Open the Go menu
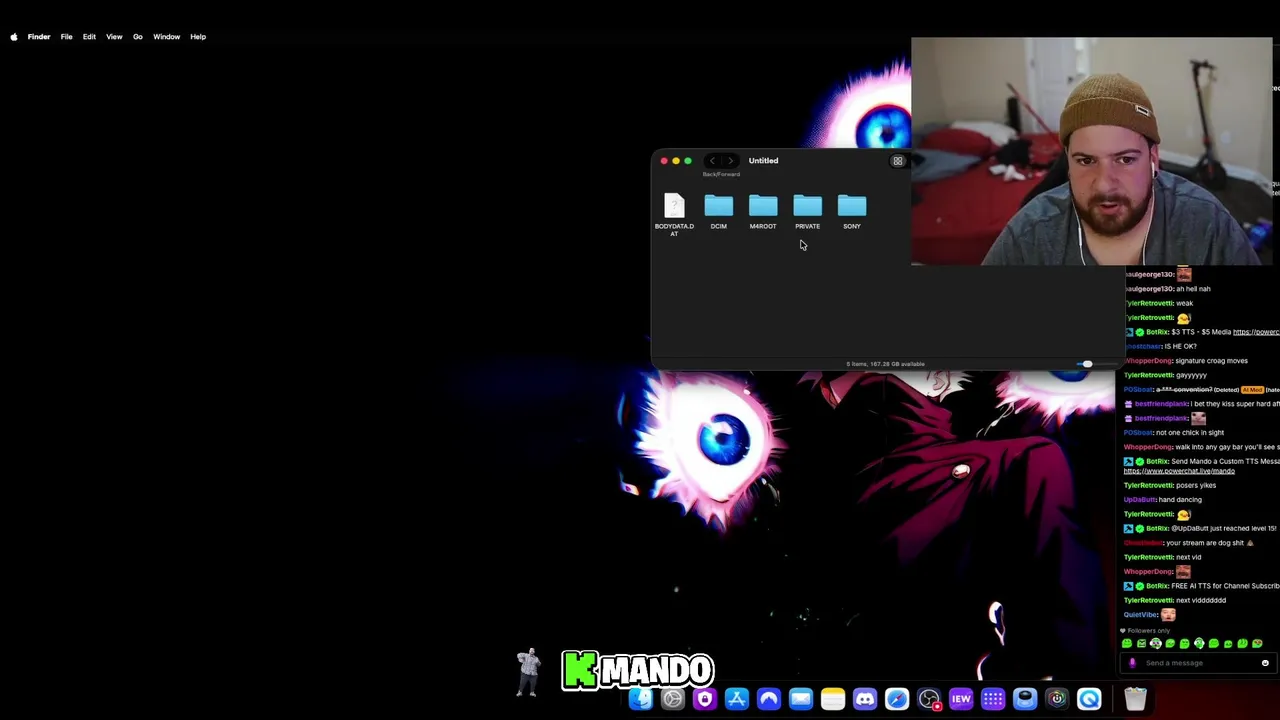This screenshot has width=1280, height=720. 138,37
